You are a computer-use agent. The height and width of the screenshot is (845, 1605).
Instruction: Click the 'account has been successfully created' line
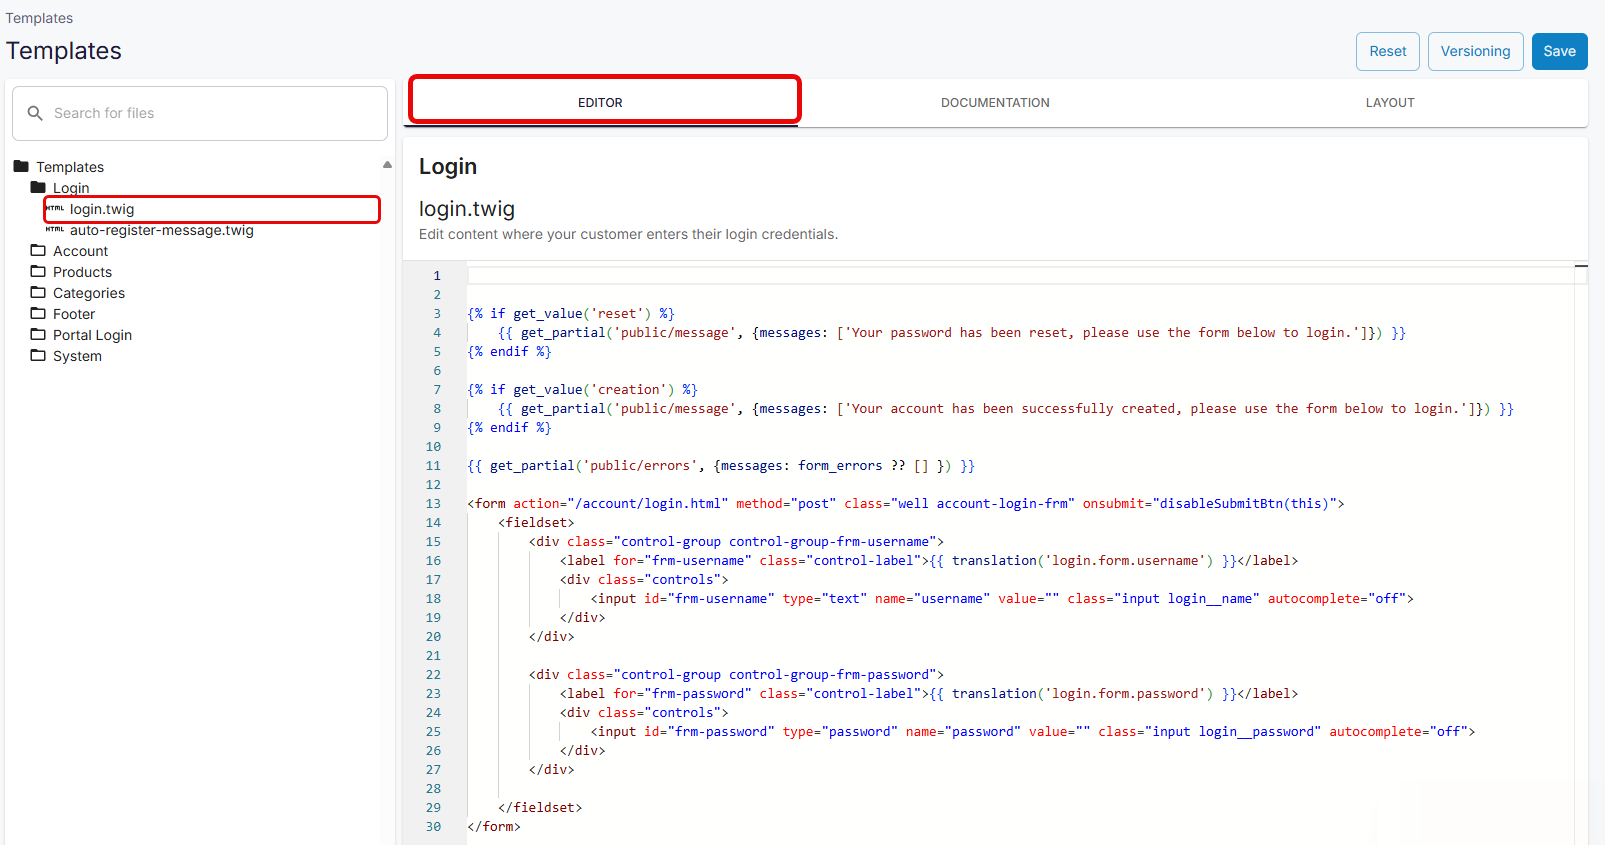click(1006, 408)
